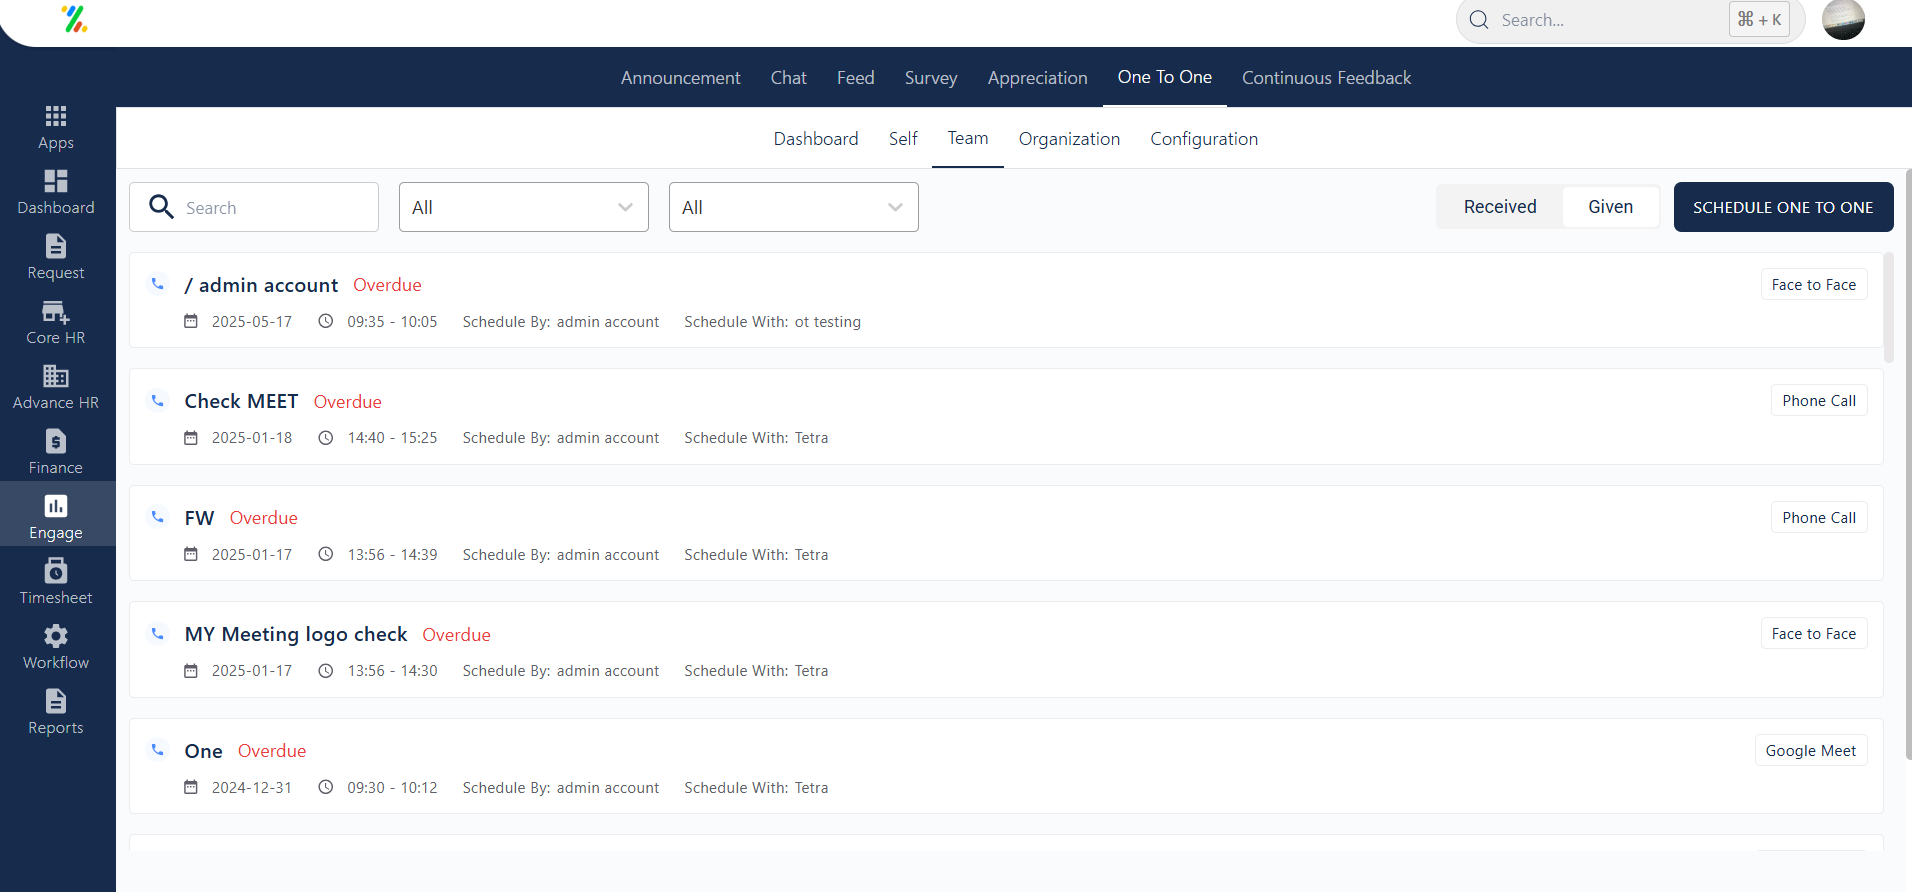1912x892 pixels.
Task: Open the Workflow module
Action: click(56, 648)
